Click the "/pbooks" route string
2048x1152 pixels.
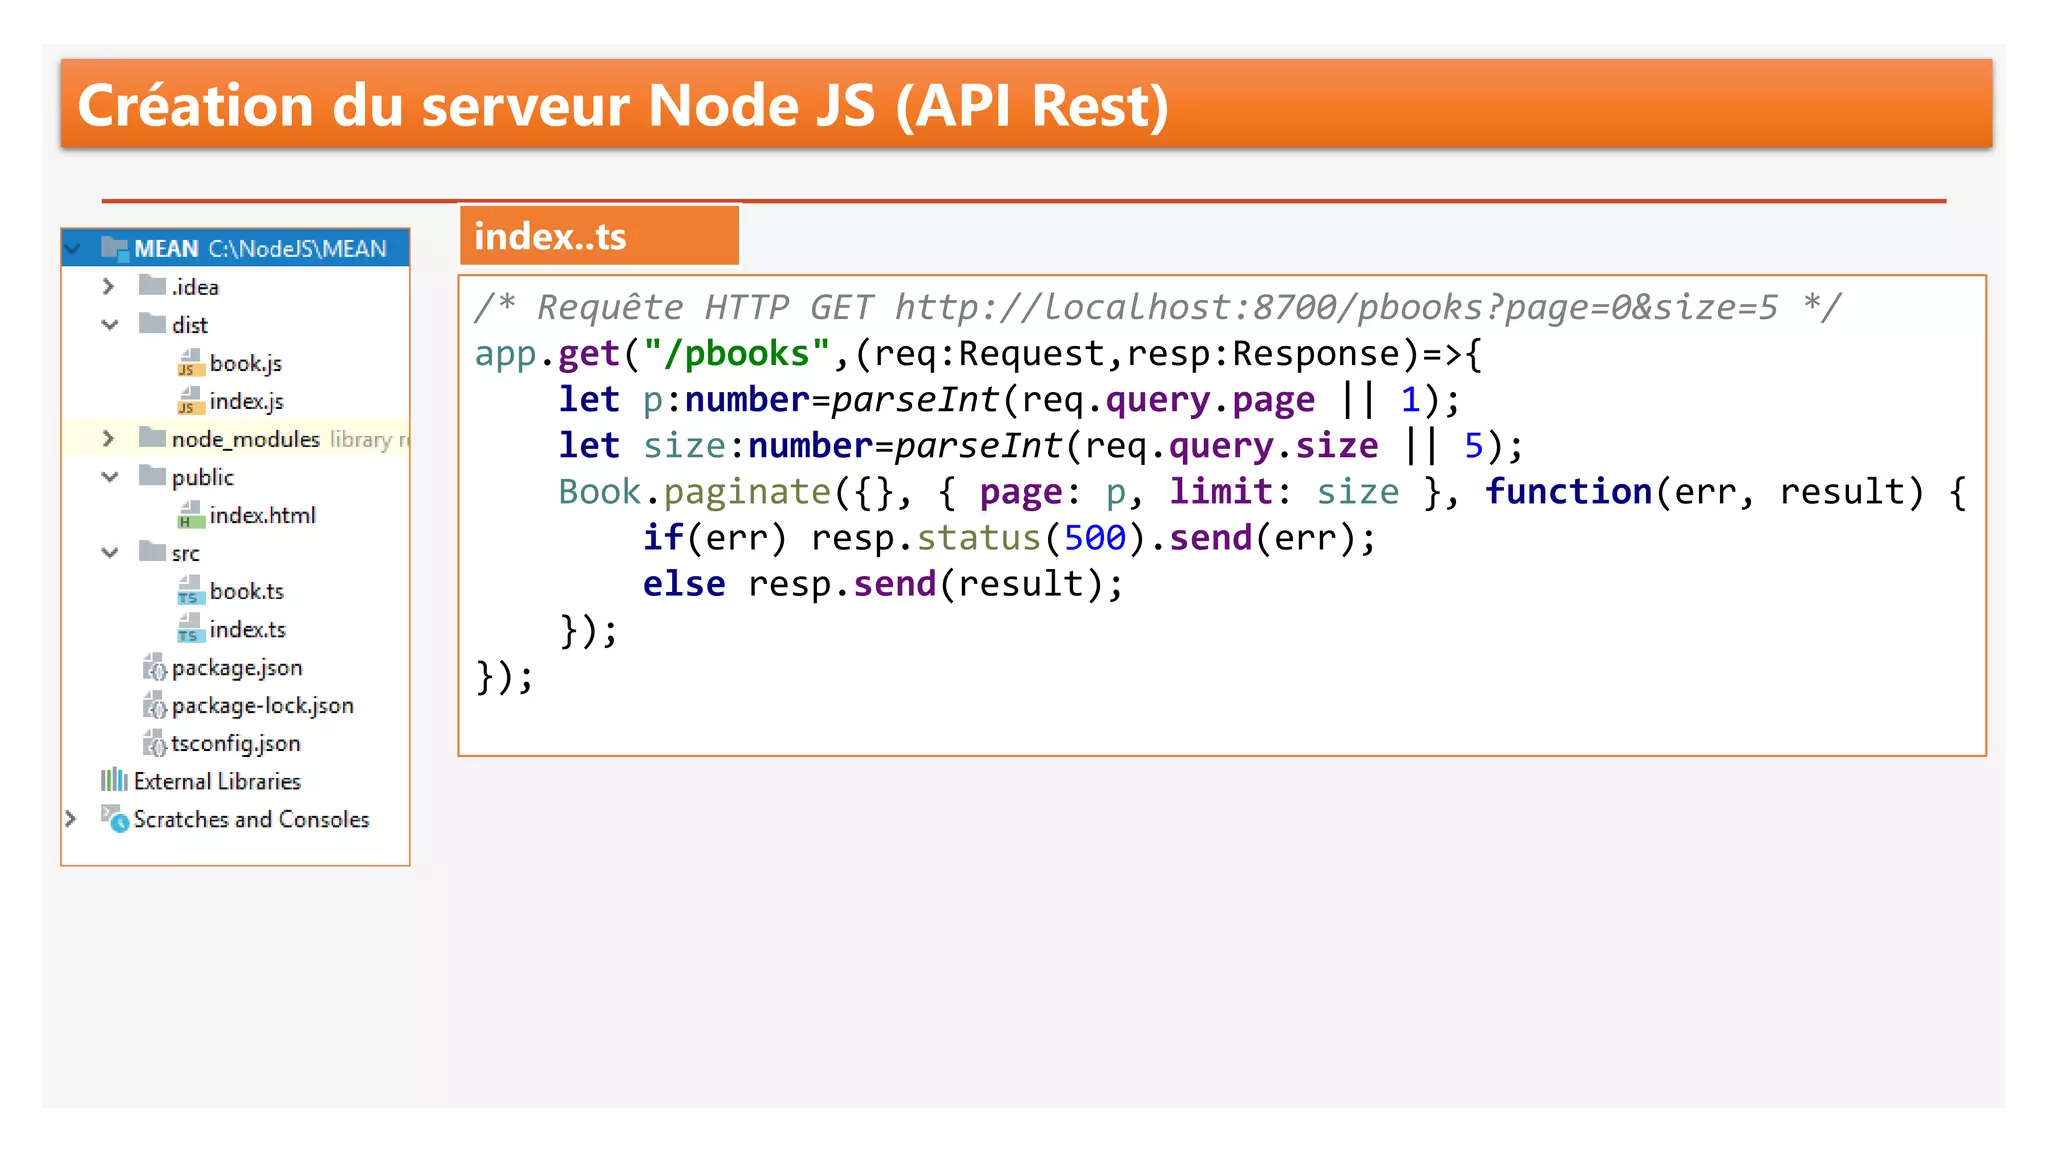(x=736, y=353)
